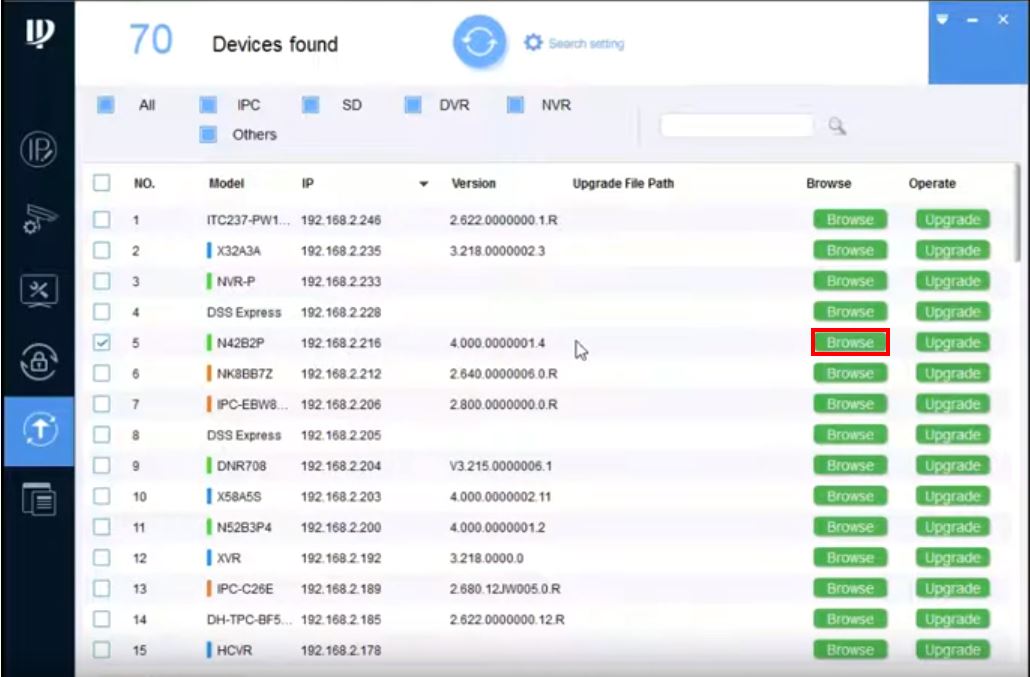1030x677 pixels.
Task: Click into the device search field
Action: tap(737, 125)
